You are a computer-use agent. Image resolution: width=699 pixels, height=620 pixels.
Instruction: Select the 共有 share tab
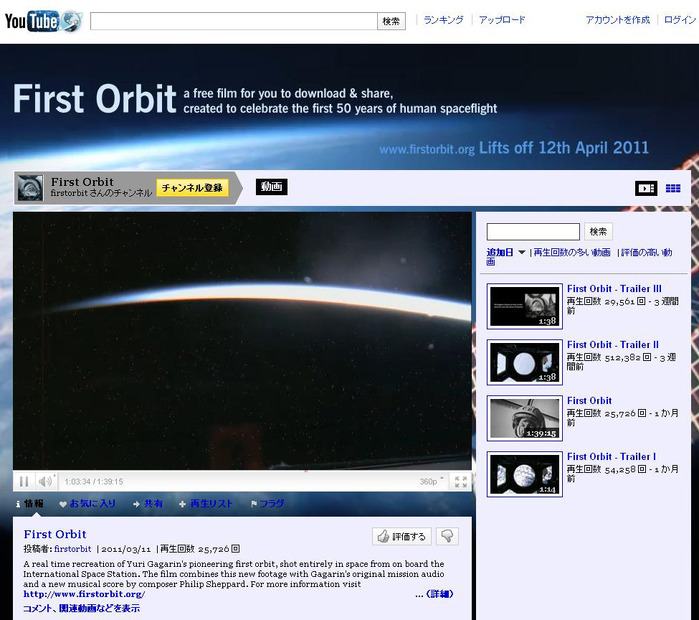coord(148,504)
